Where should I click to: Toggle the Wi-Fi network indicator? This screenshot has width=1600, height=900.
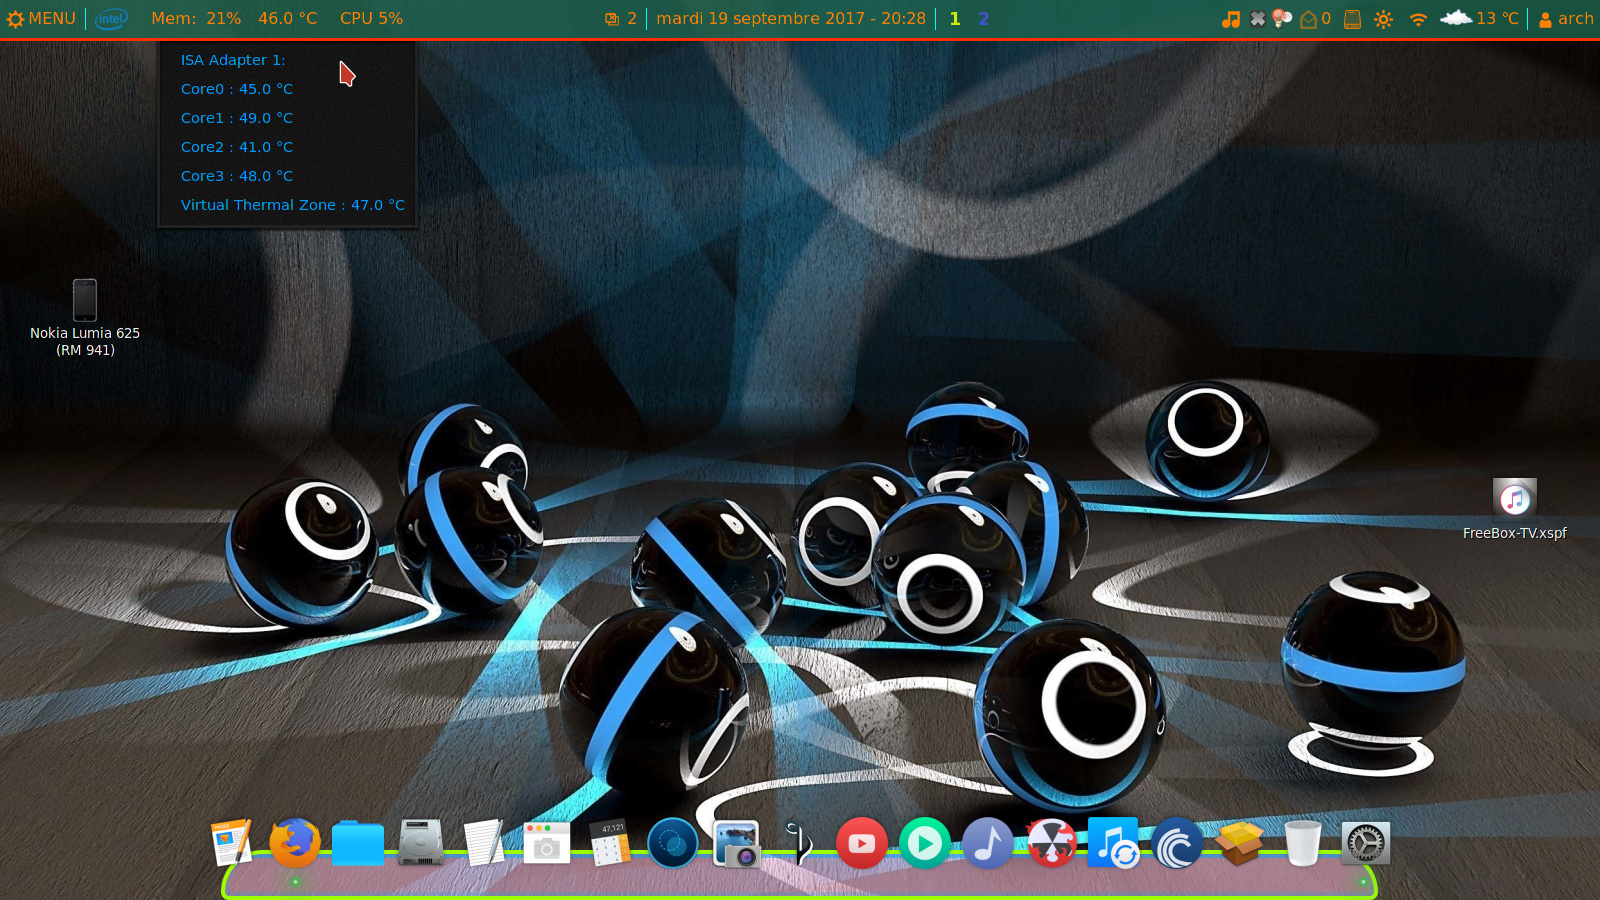[1417, 18]
